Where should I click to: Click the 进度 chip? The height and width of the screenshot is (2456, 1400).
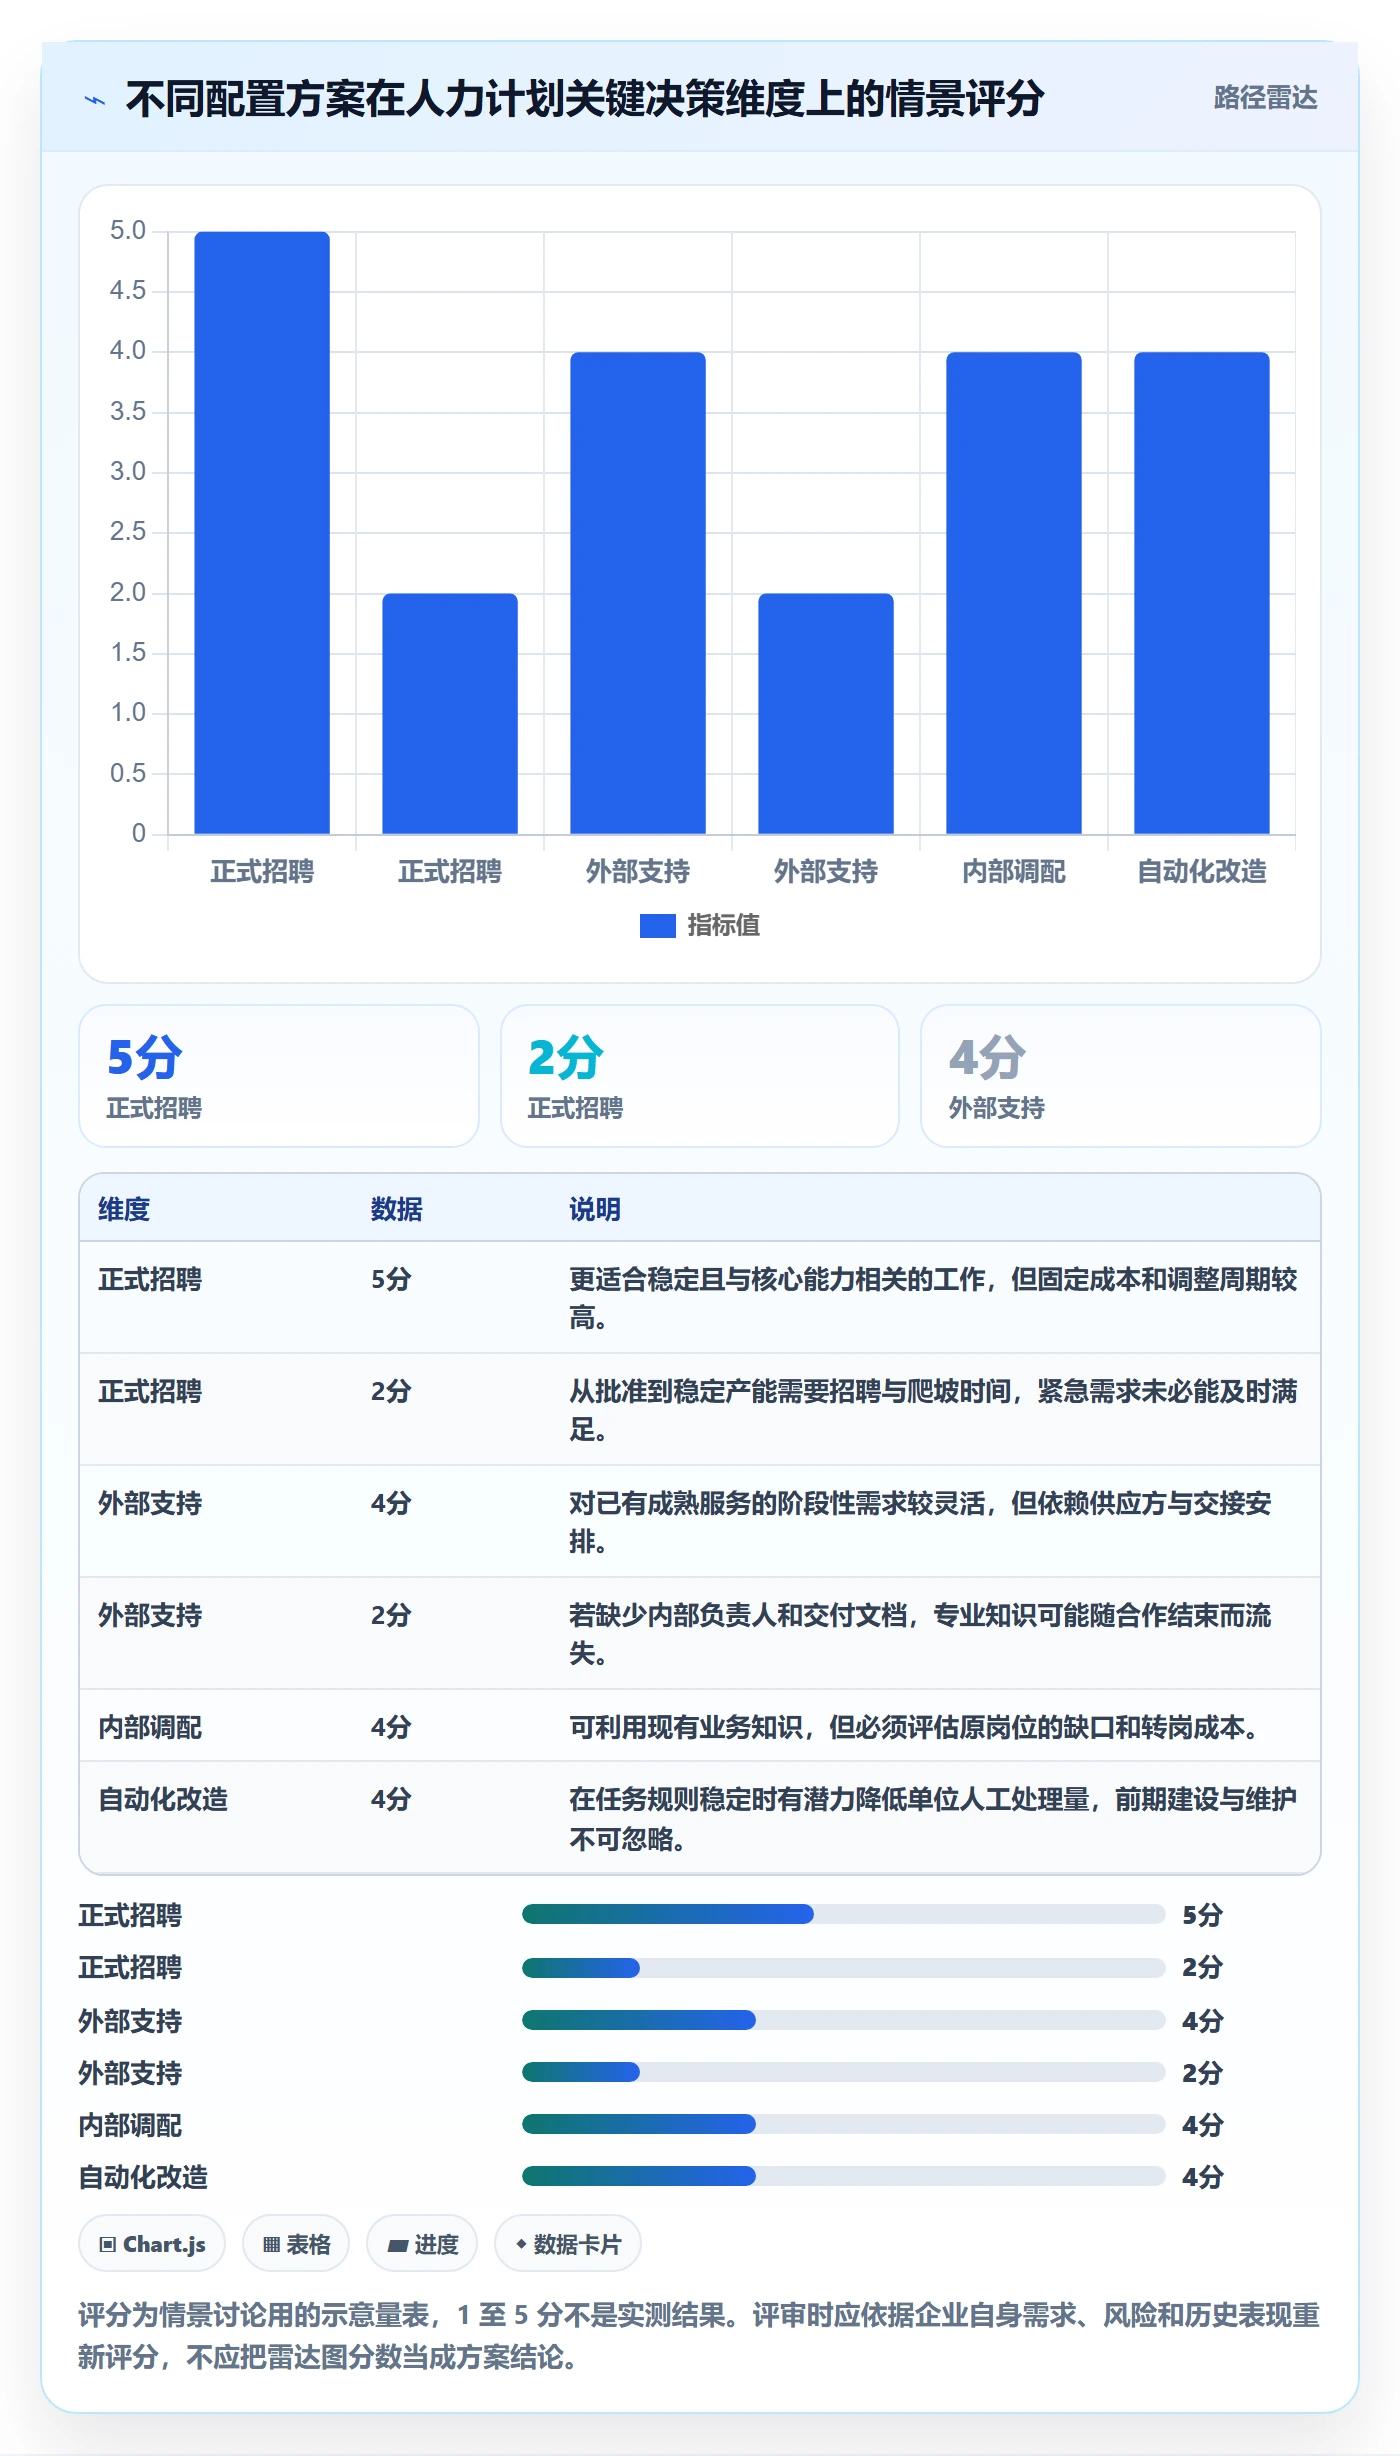422,2244
